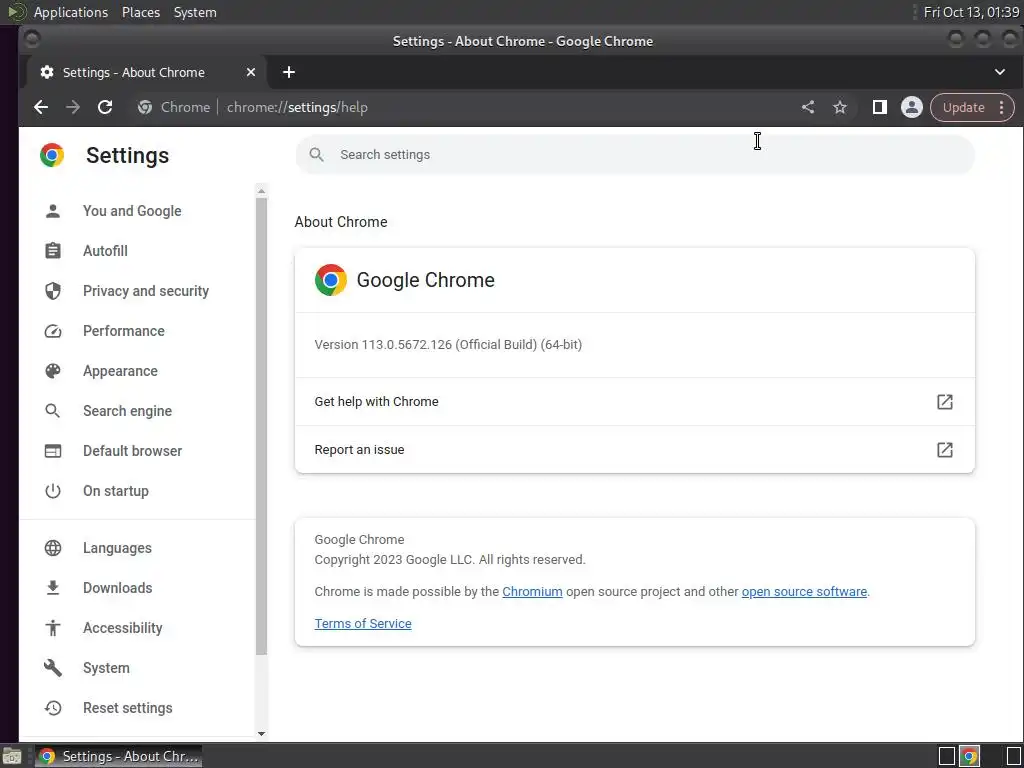Click Report an issue row

635,449
